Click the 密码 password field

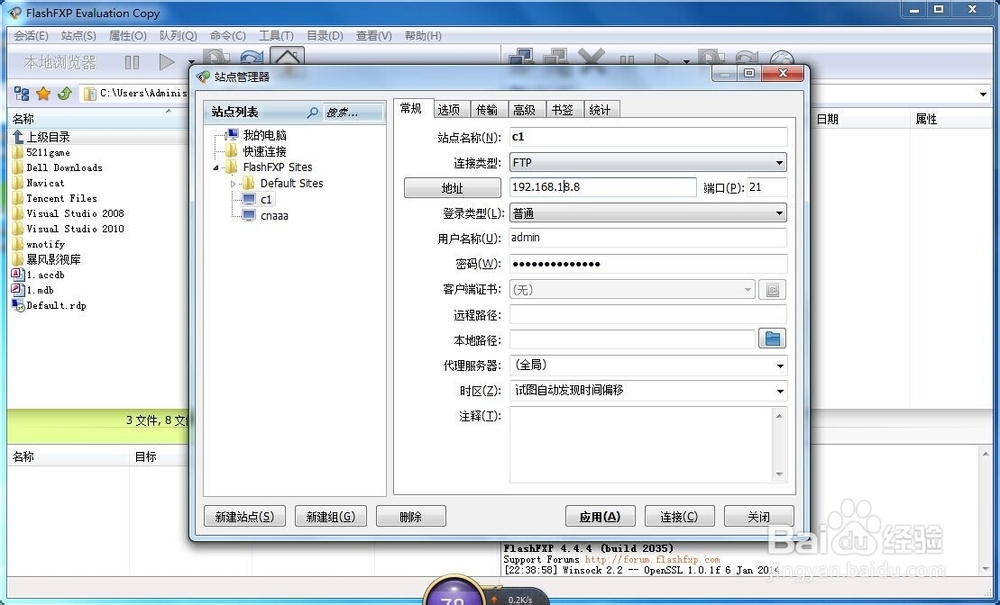click(648, 263)
